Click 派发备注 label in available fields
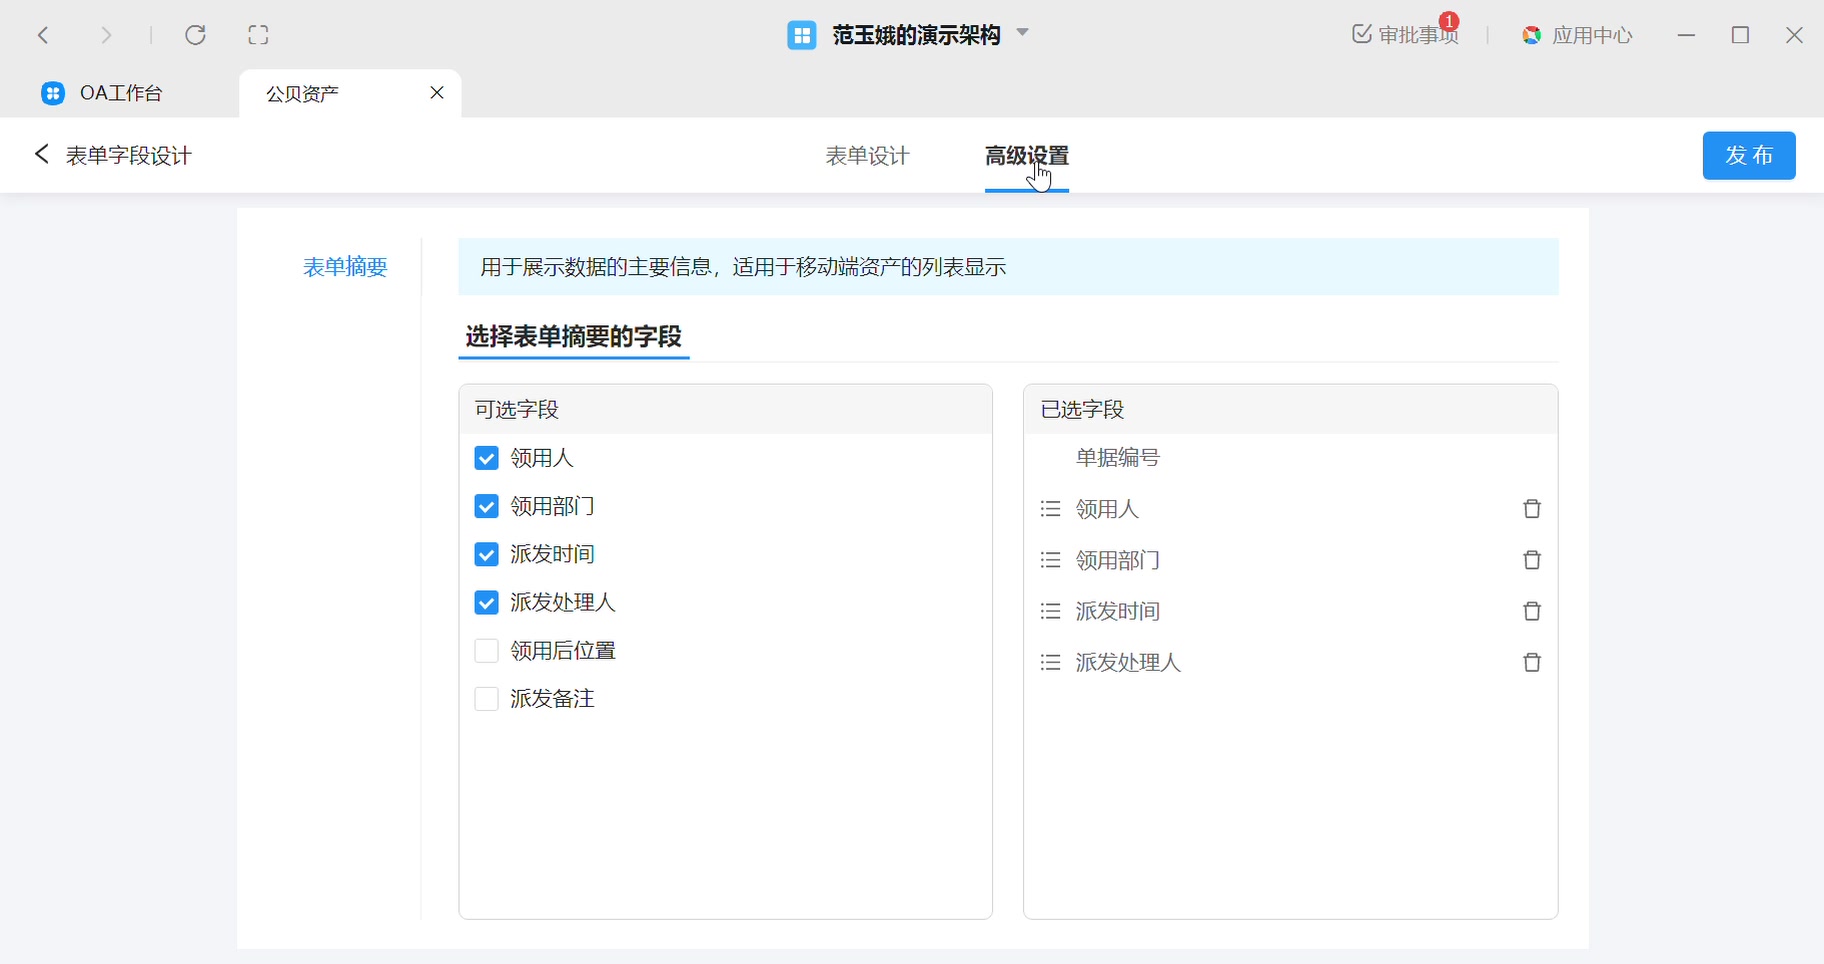 click(552, 698)
